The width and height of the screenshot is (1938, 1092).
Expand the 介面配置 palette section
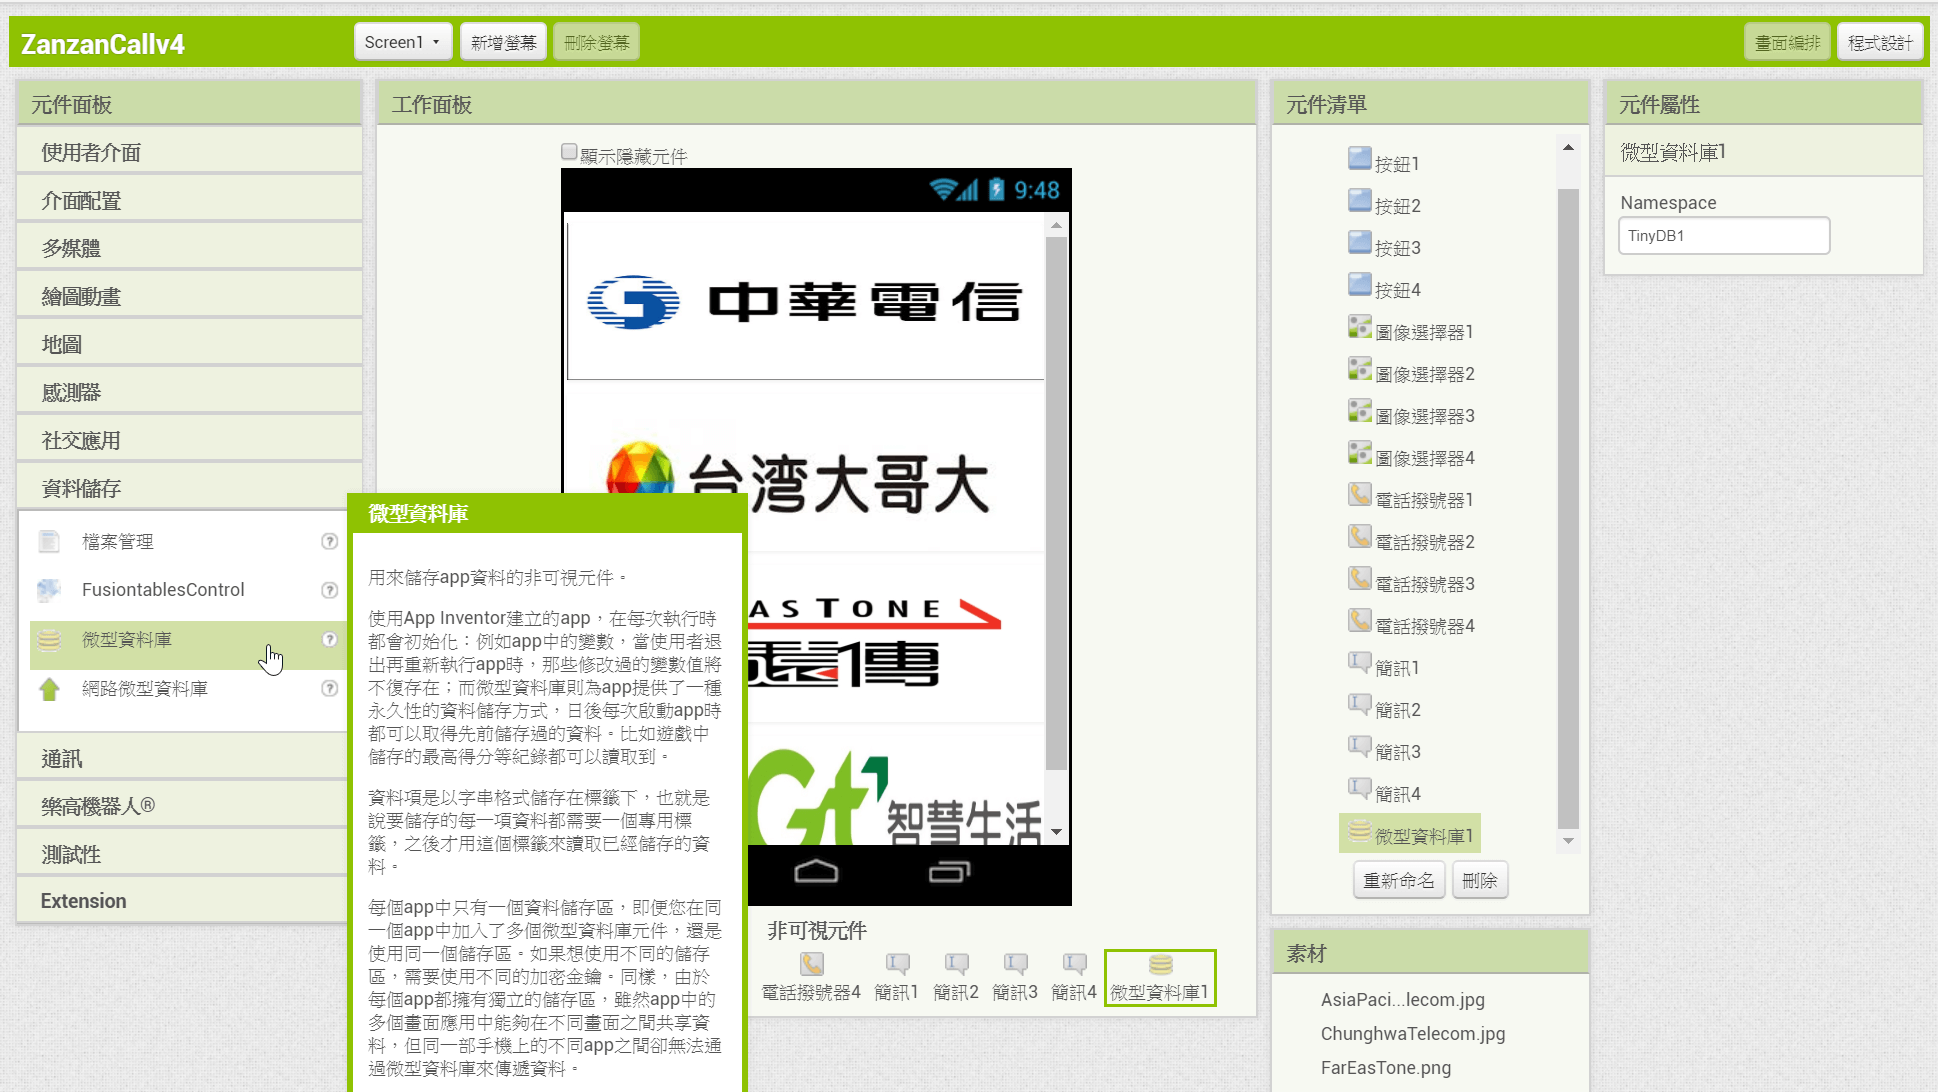point(189,200)
